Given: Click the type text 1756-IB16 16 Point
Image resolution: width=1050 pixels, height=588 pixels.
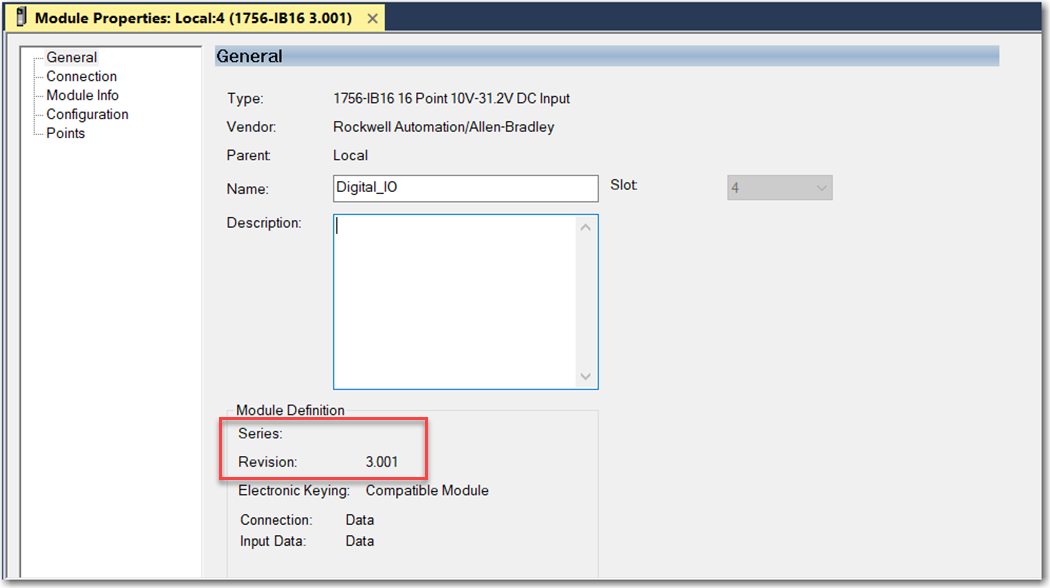Looking at the screenshot, I should click(451, 98).
